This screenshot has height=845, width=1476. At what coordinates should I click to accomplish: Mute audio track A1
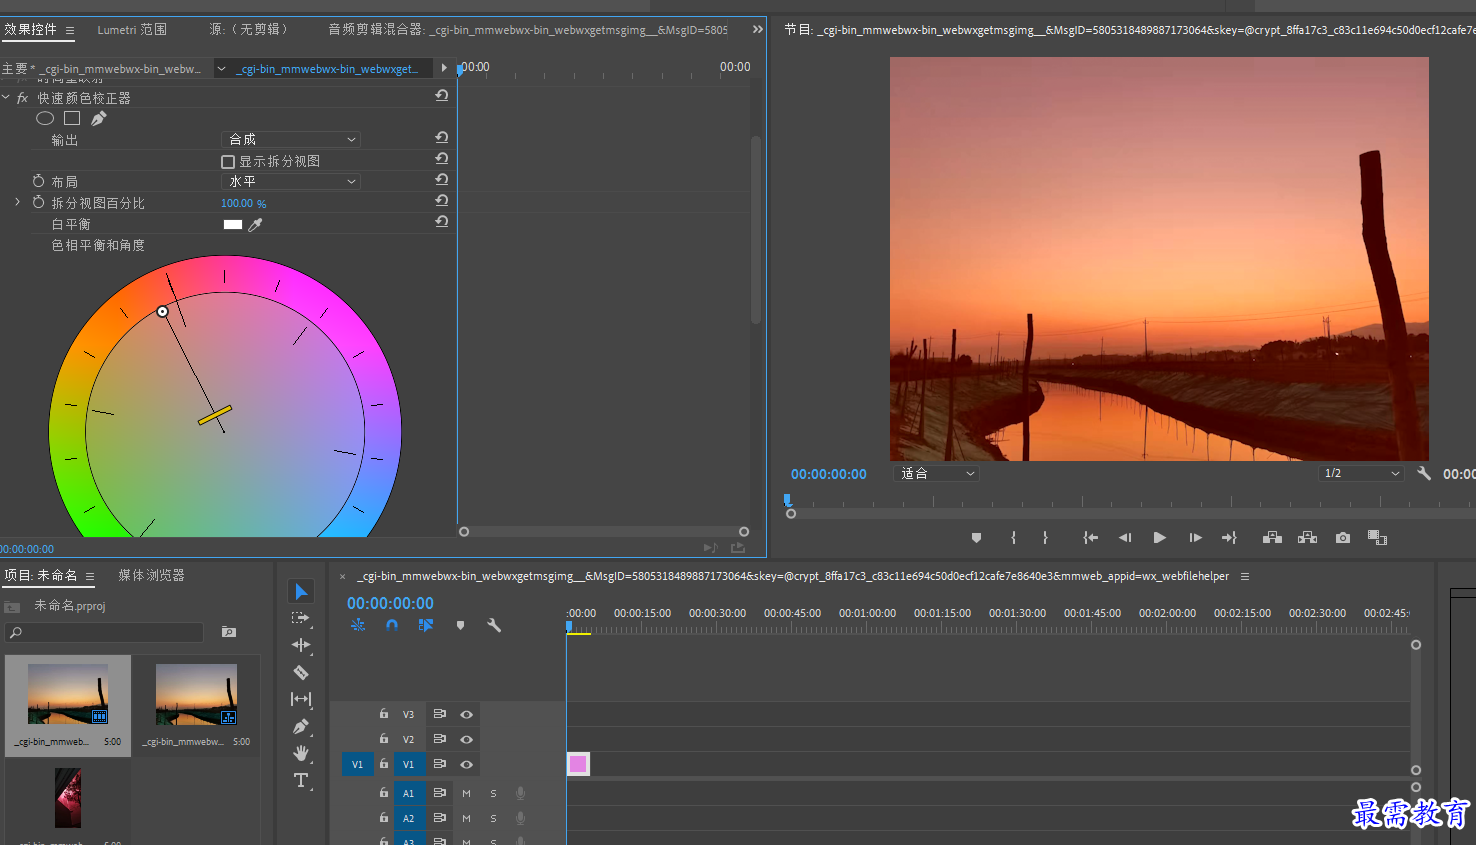pos(466,793)
